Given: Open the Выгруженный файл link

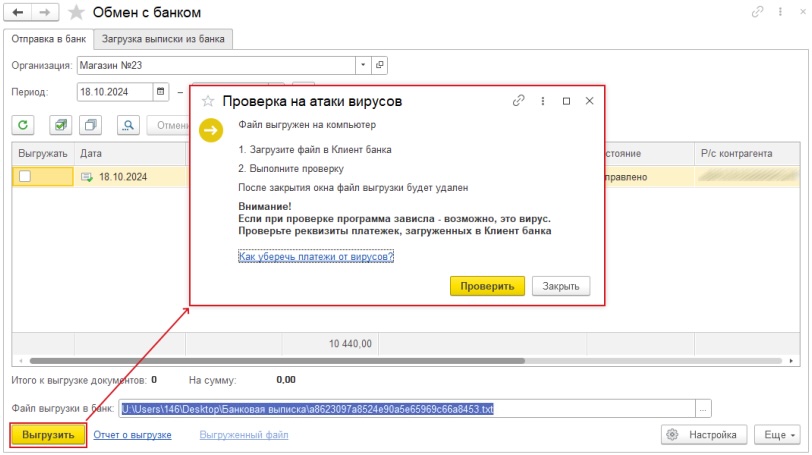Looking at the screenshot, I should (x=244, y=435).
